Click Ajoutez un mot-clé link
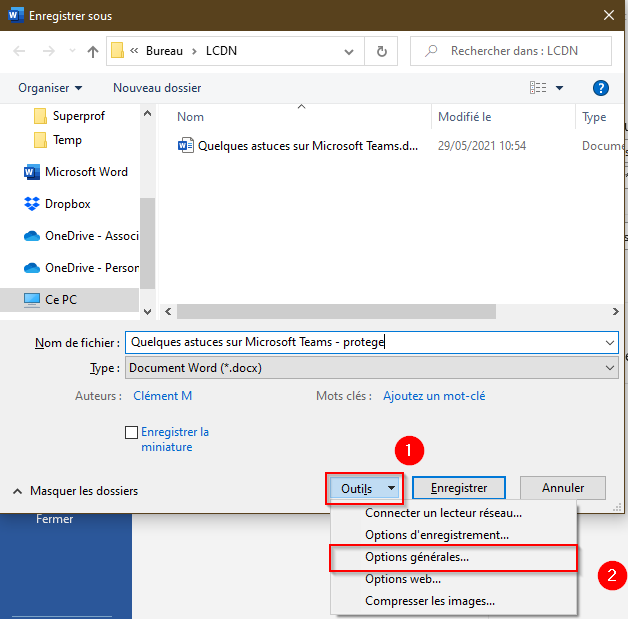Screen dimensions: 628x619 tap(434, 396)
